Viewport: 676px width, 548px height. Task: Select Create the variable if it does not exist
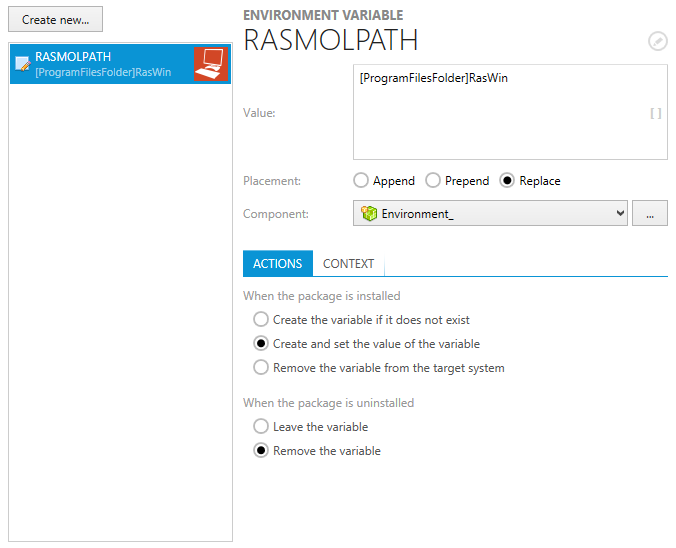click(x=261, y=320)
